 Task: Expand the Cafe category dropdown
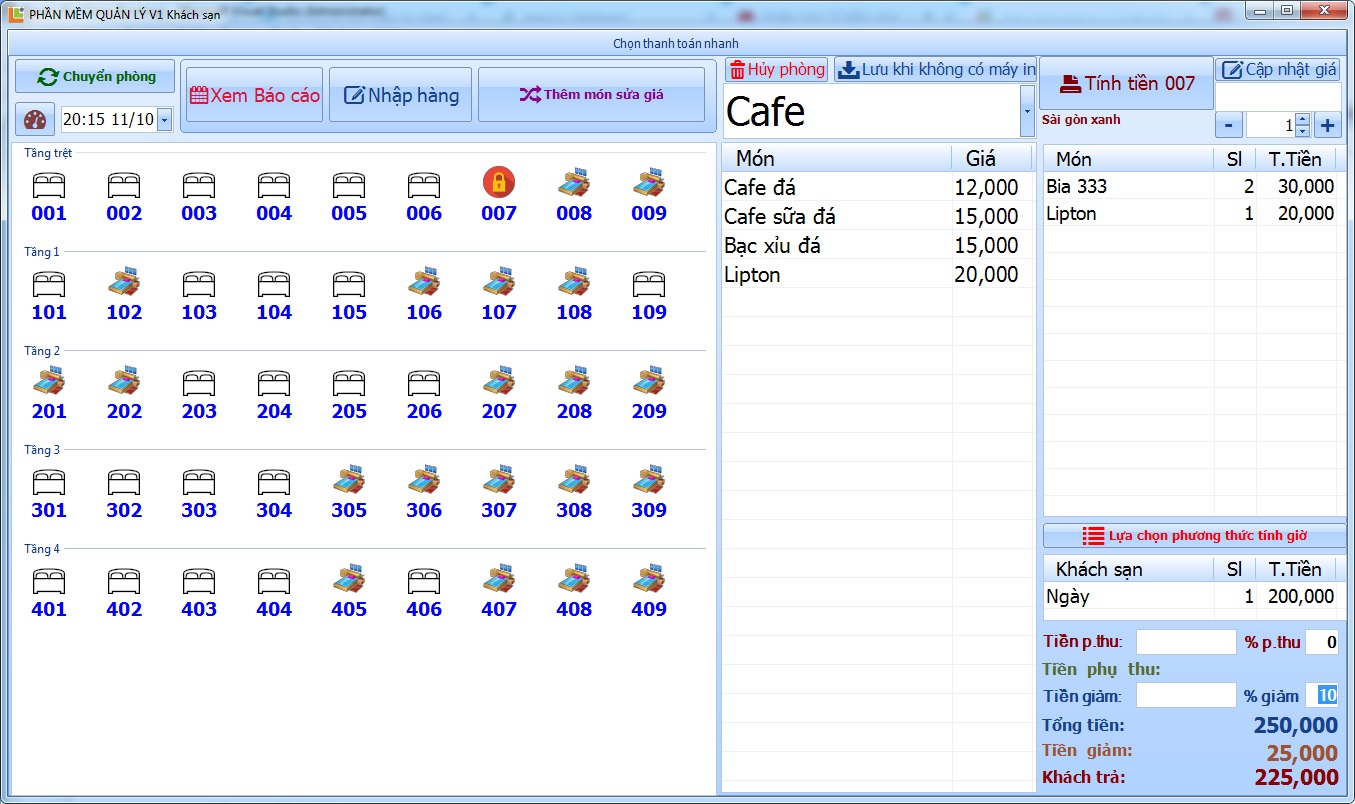coord(1027,111)
